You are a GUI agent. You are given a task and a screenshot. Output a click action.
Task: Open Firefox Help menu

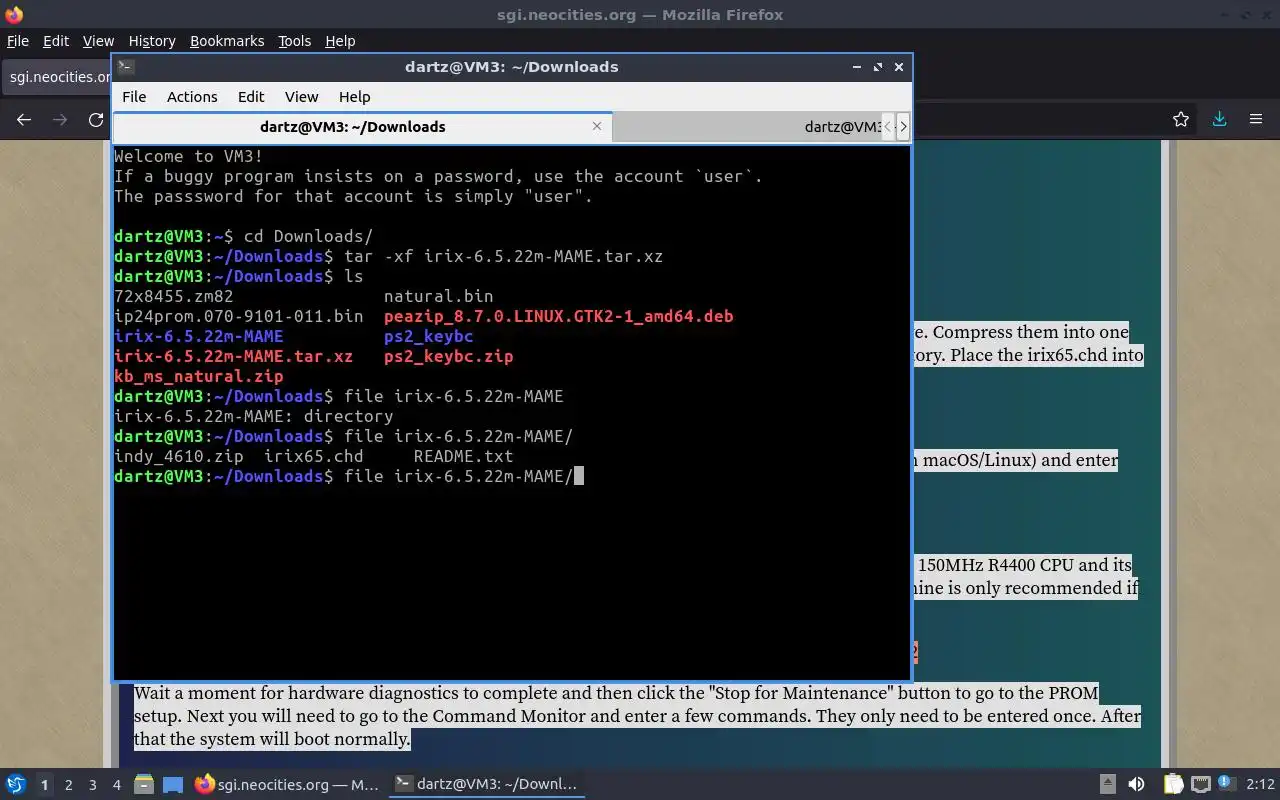[340, 41]
